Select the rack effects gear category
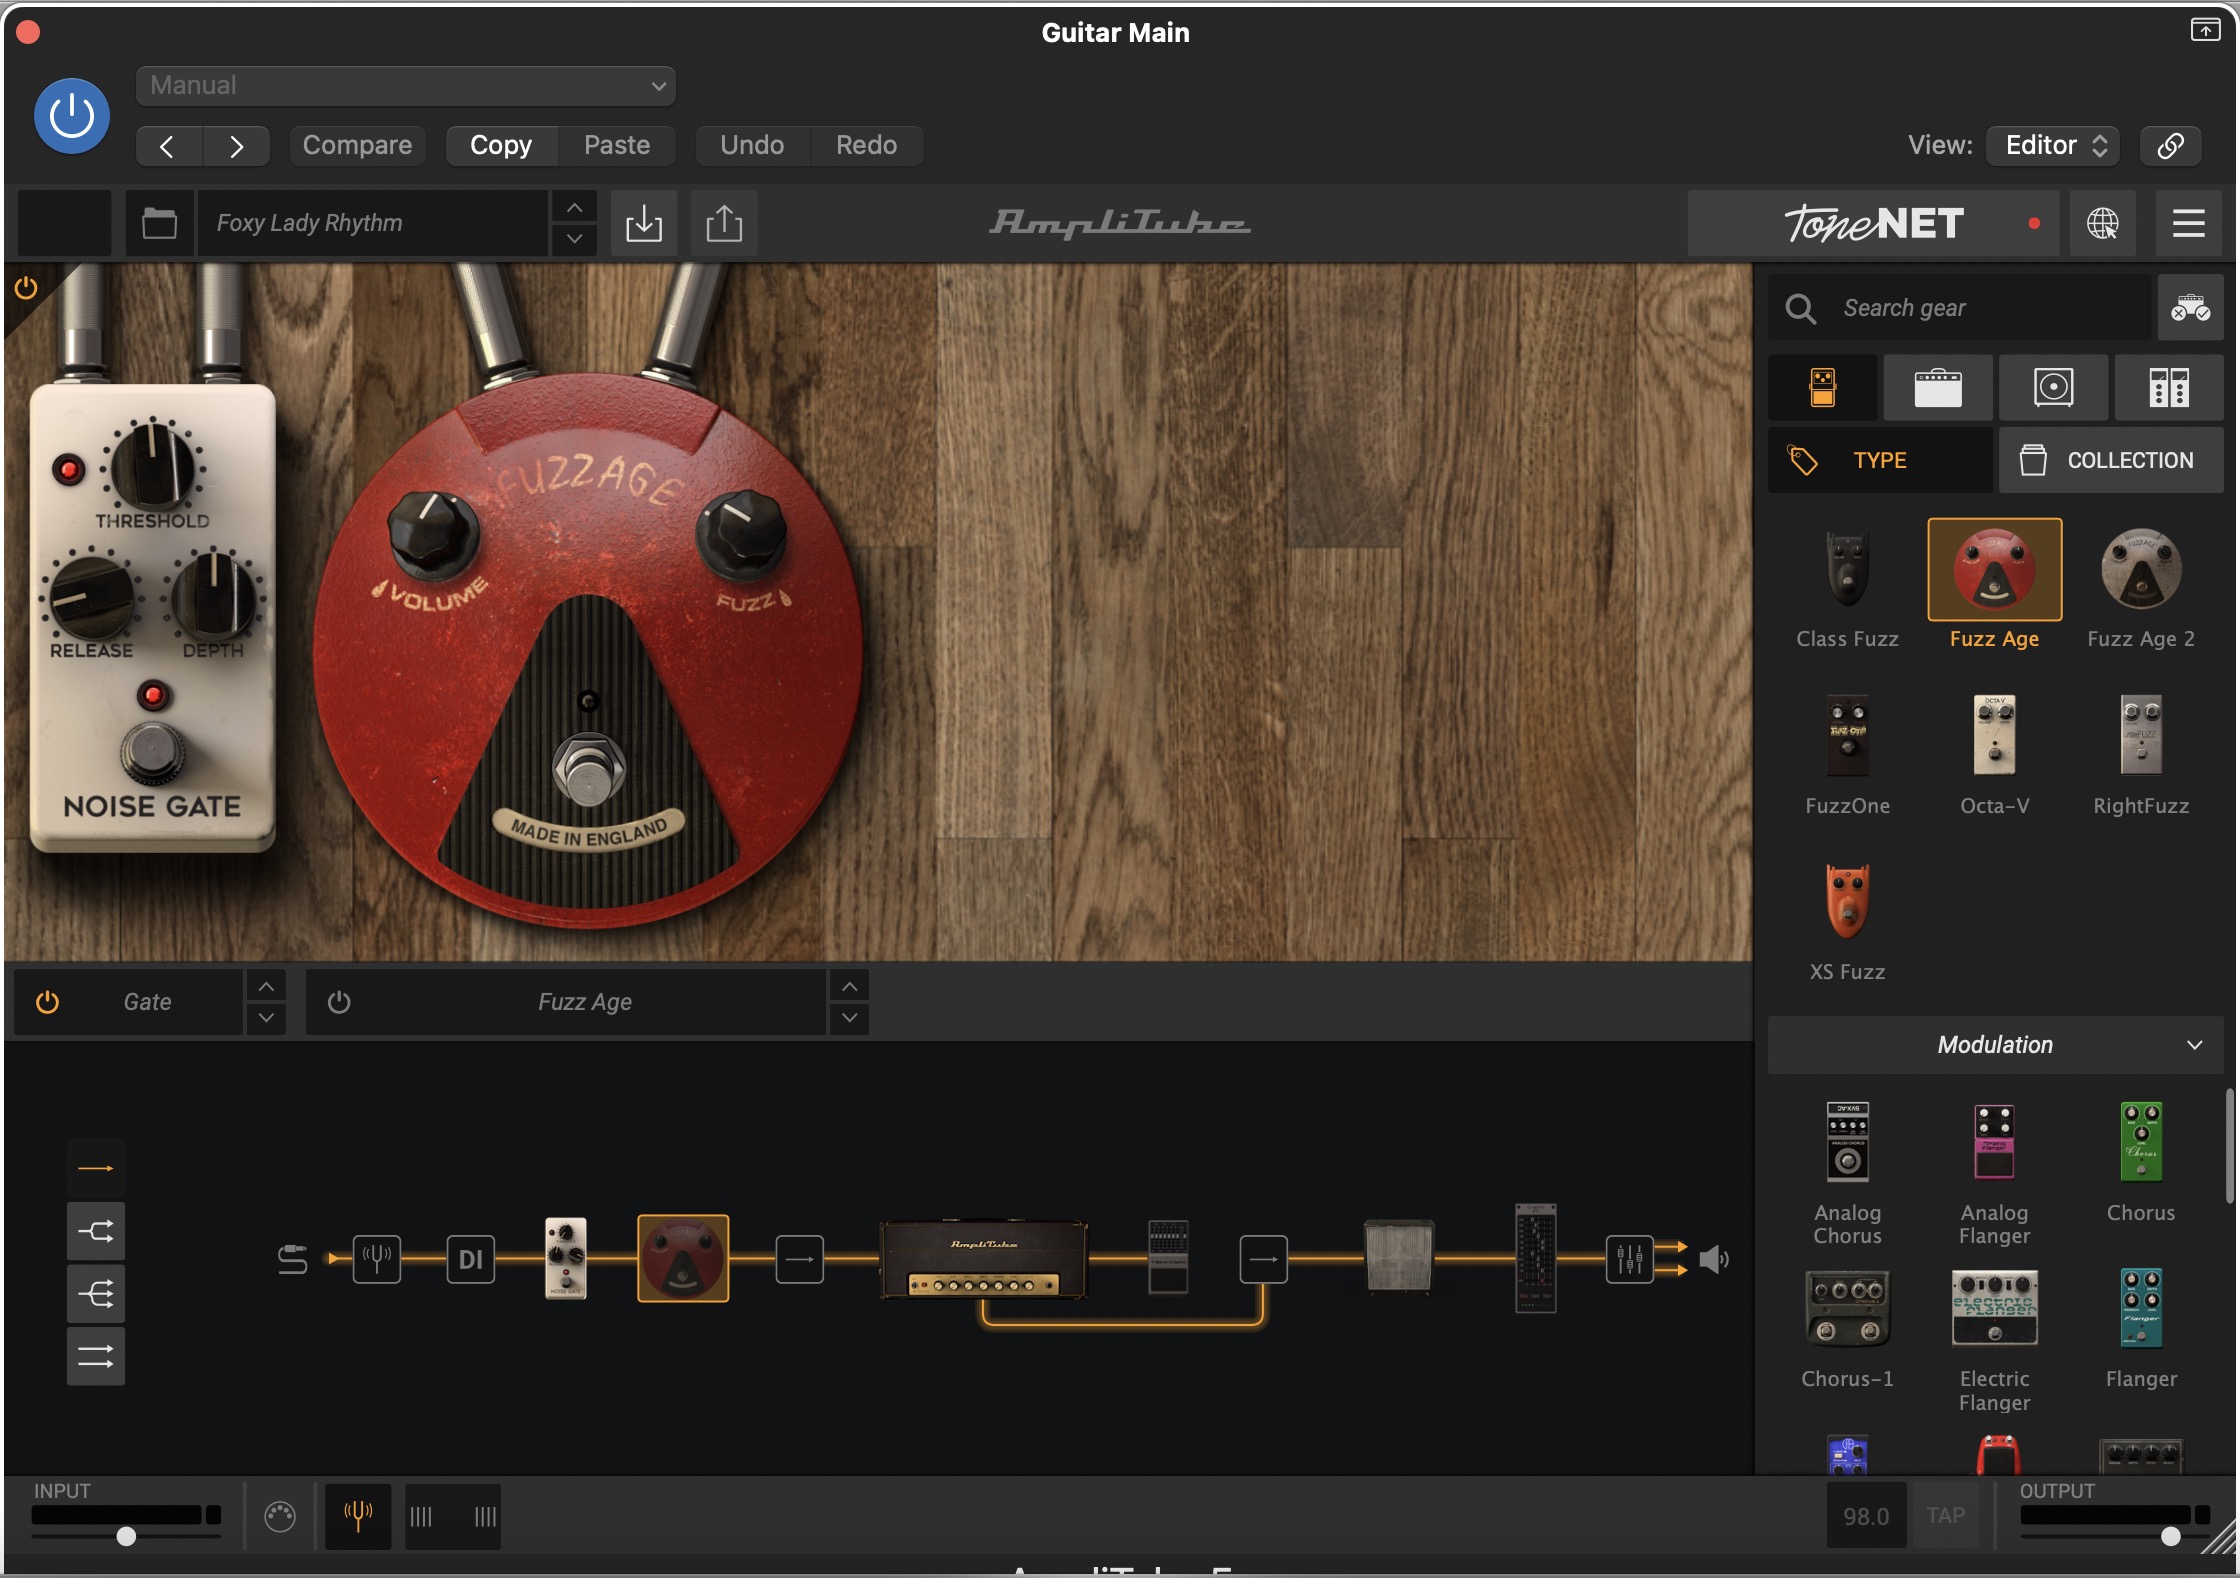Screen dimensions: 2240x1578 point(2169,388)
